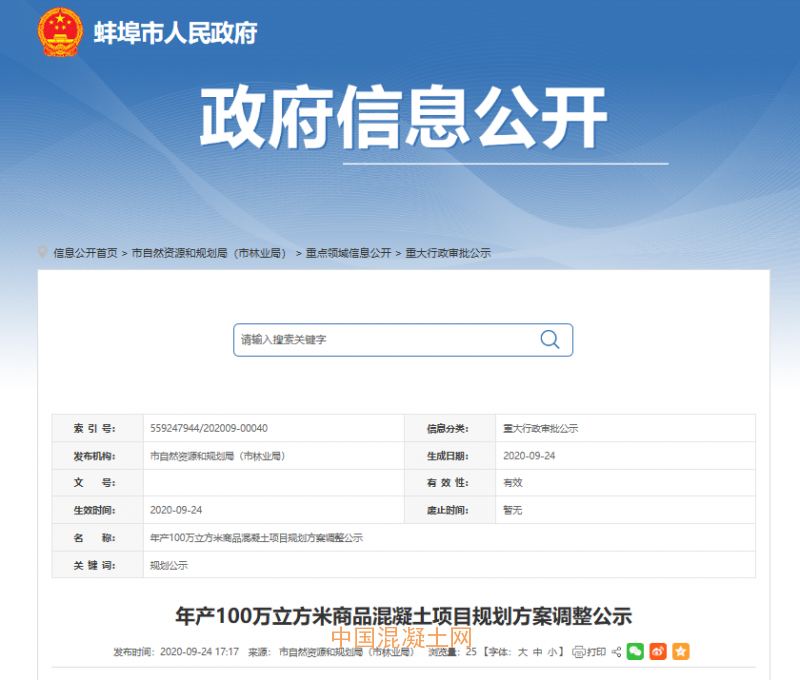Click the share arrow icon
Image resolution: width=800 pixels, height=680 pixels.
pyautogui.click(x=616, y=652)
